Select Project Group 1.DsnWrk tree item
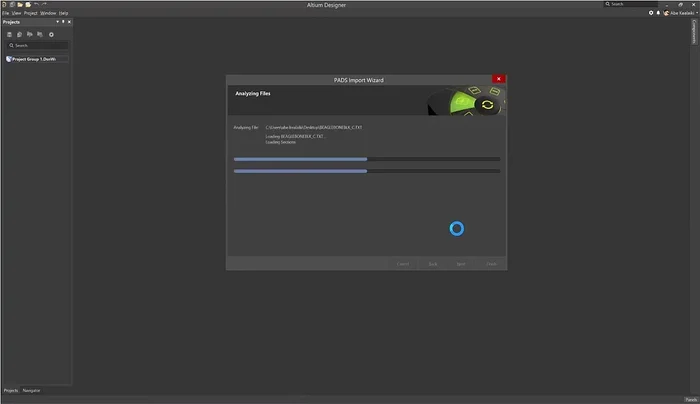The height and width of the screenshot is (404, 700). coord(38,59)
